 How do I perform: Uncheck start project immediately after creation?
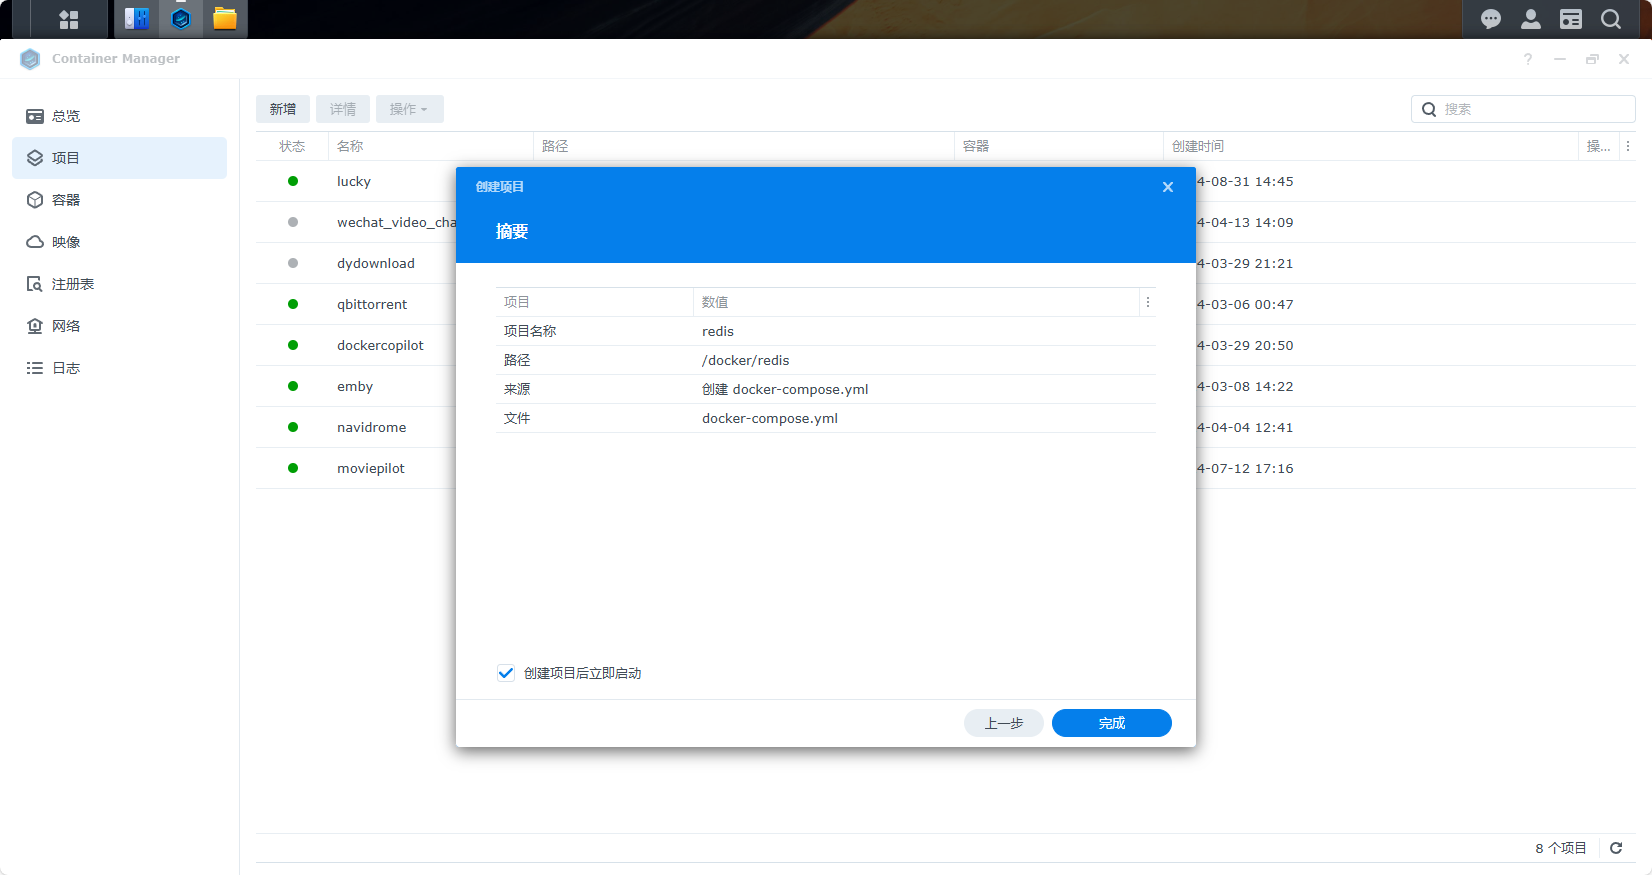tap(506, 673)
